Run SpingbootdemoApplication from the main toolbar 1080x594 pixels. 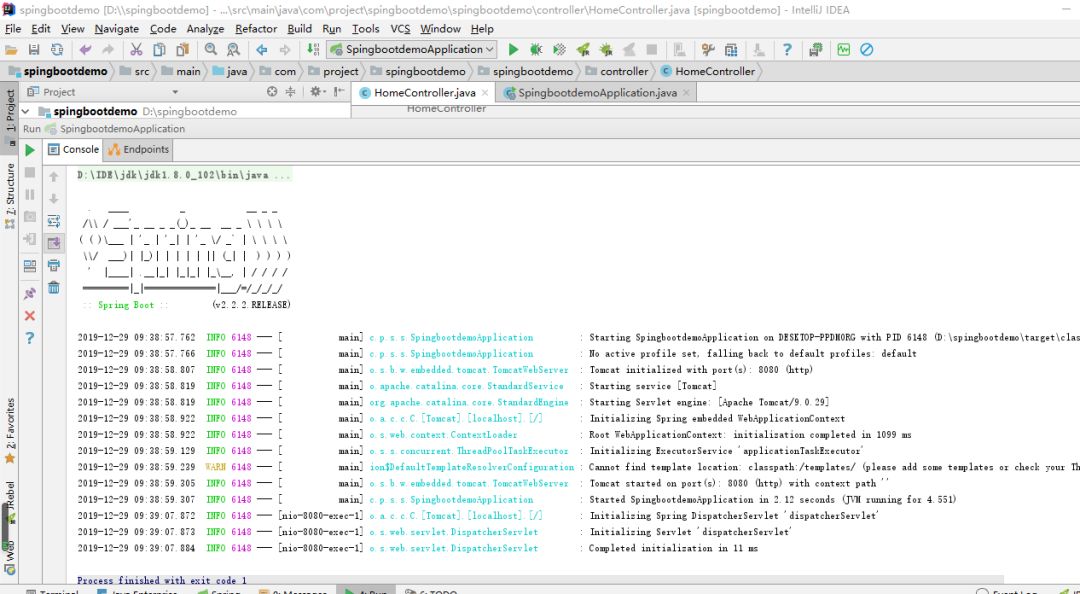click(x=513, y=50)
